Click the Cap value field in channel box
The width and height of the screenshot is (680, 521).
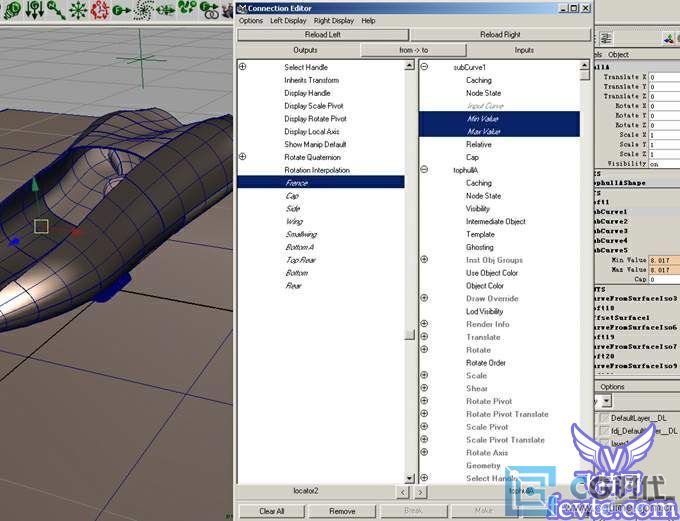[664, 279]
